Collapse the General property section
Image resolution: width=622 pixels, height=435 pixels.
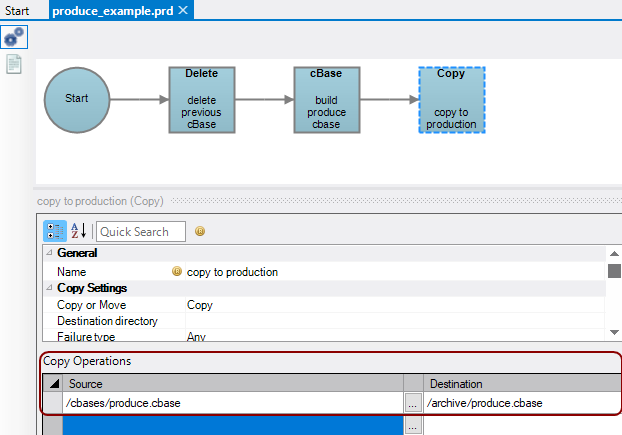49,254
